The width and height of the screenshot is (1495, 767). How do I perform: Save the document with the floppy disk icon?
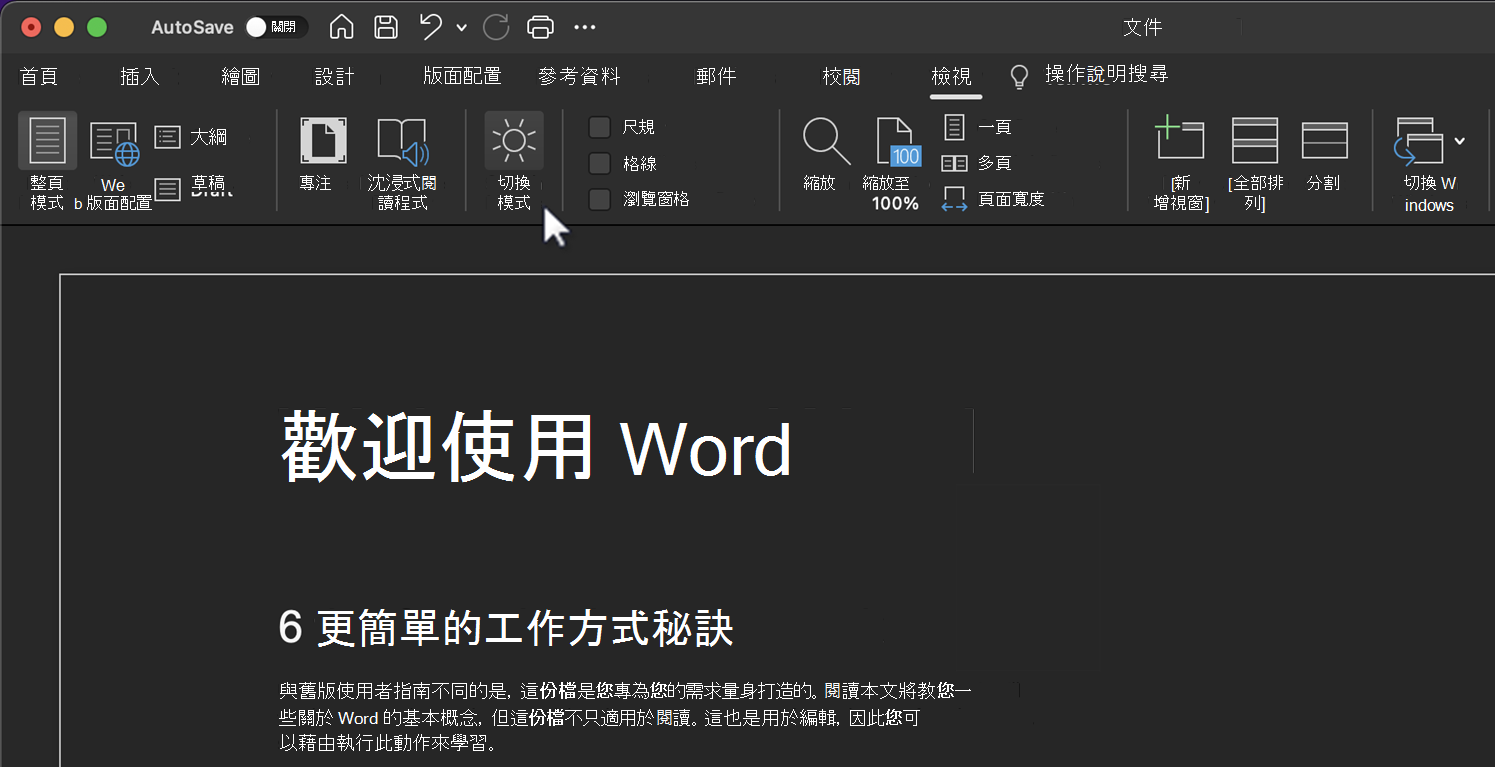coord(386,27)
